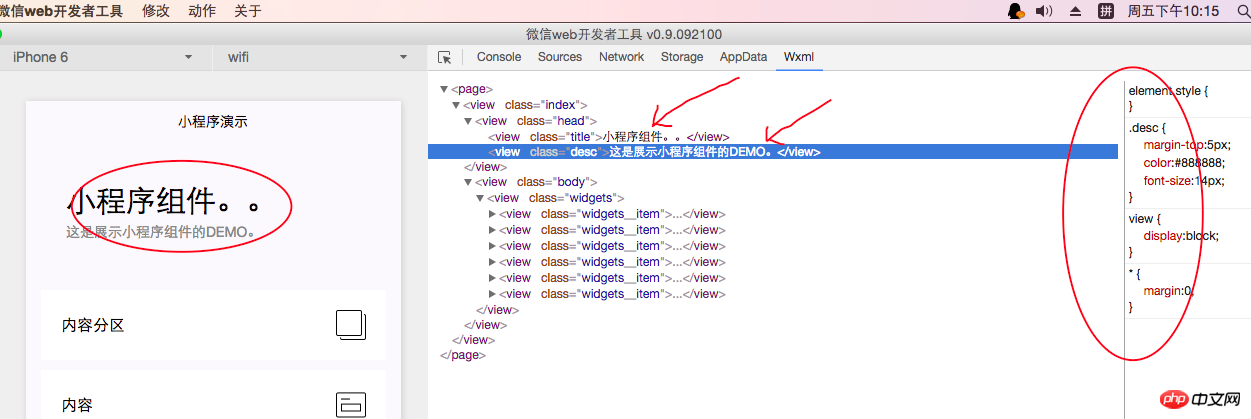The width and height of the screenshot is (1251, 419).
Task: Collapse the view class="head" node
Action: click(x=468, y=121)
